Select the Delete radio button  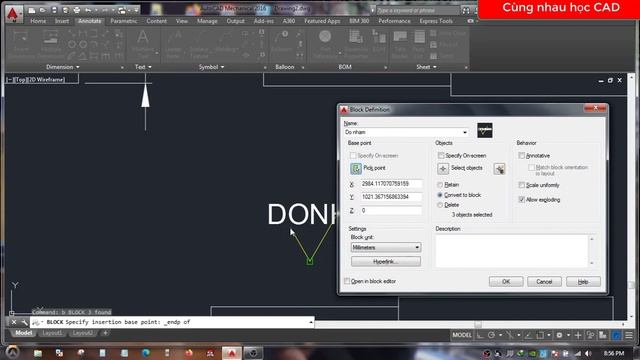(x=440, y=205)
